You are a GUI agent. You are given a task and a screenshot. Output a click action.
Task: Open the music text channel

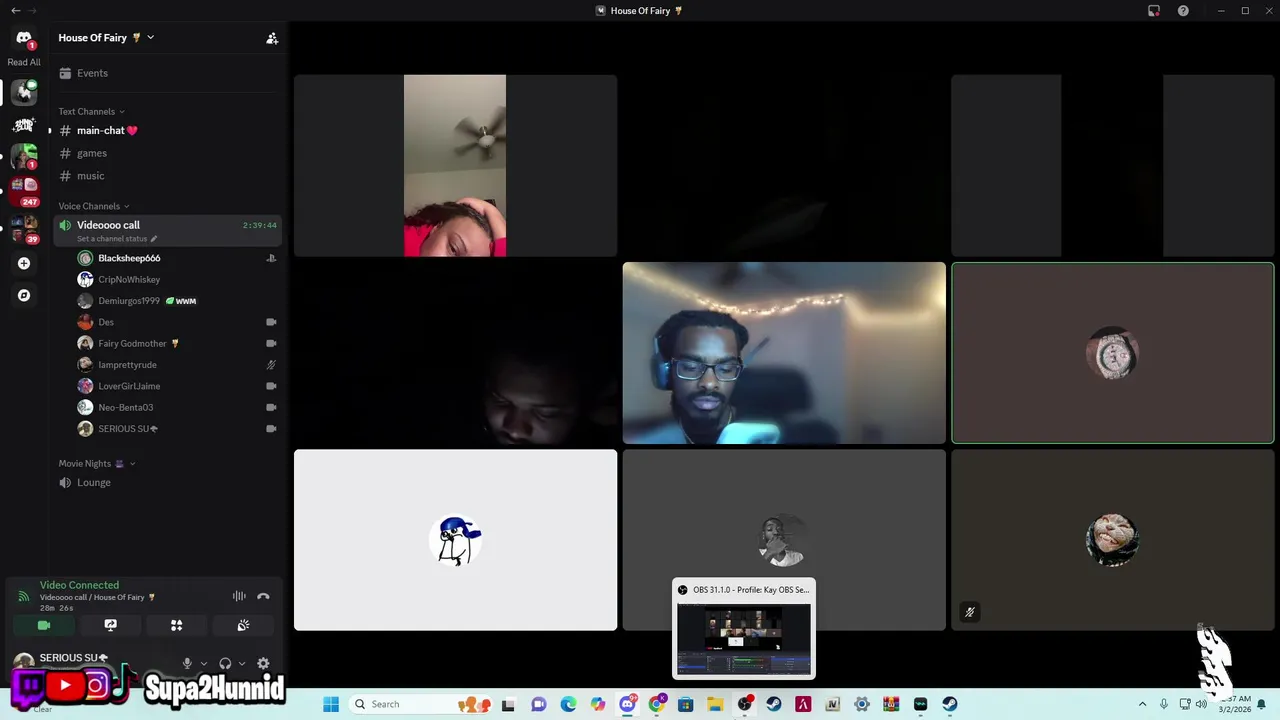(167, 176)
